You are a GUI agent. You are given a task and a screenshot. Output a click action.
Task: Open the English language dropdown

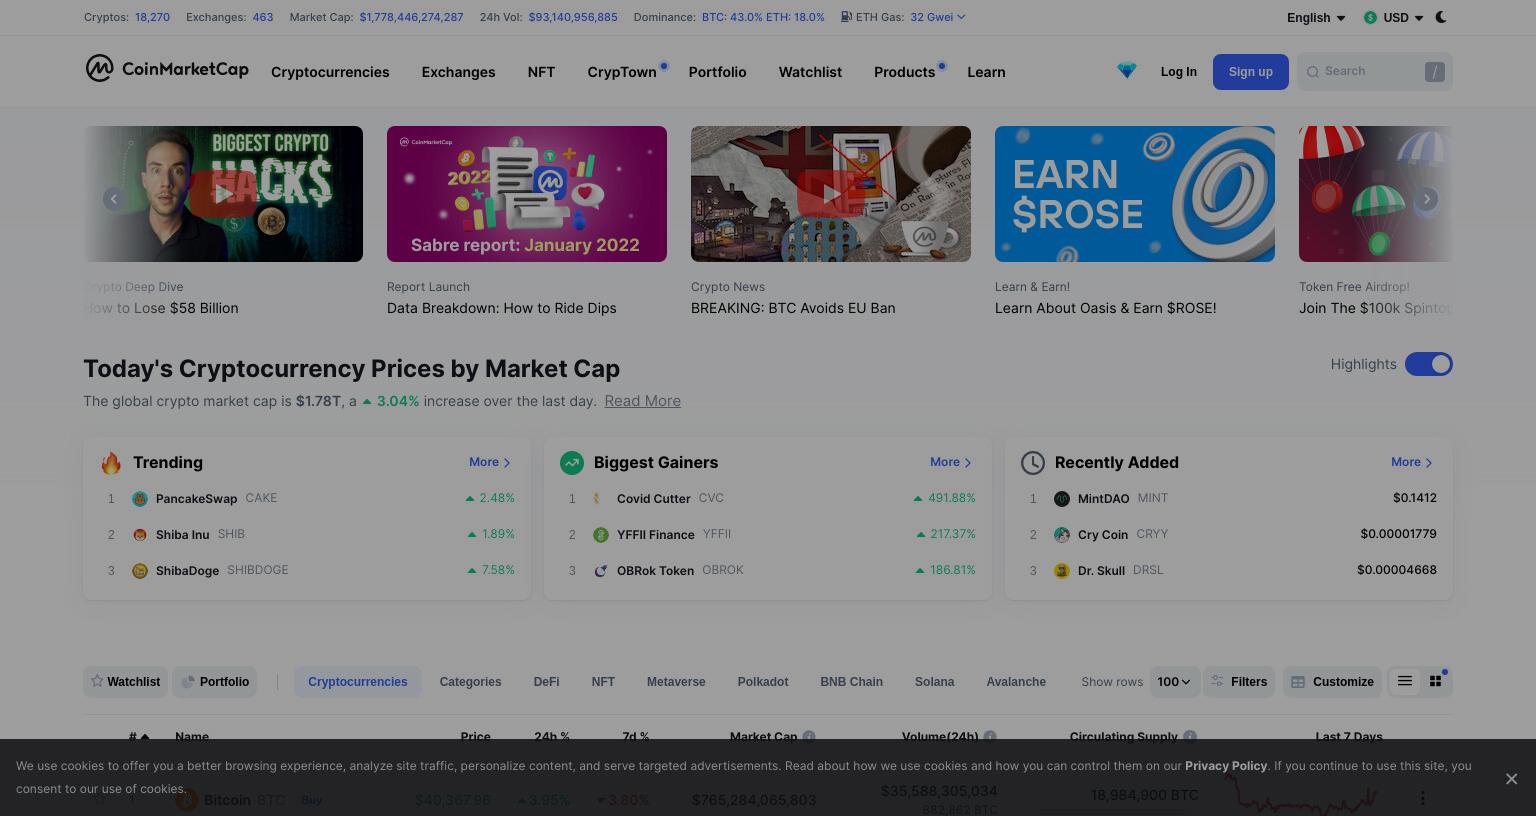pyautogui.click(x=1316, y=18)
